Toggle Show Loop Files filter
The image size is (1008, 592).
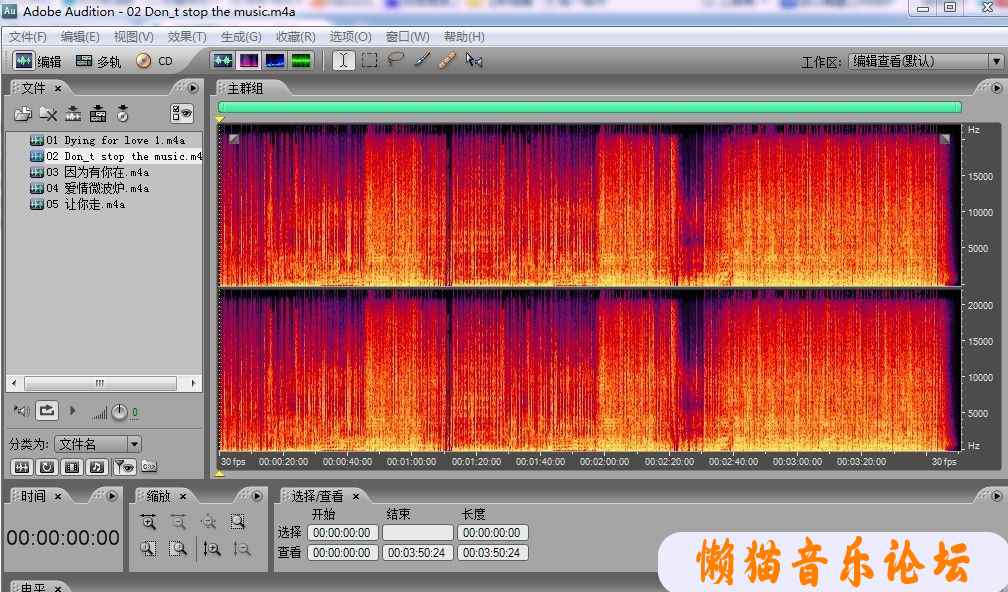[47, 467]
